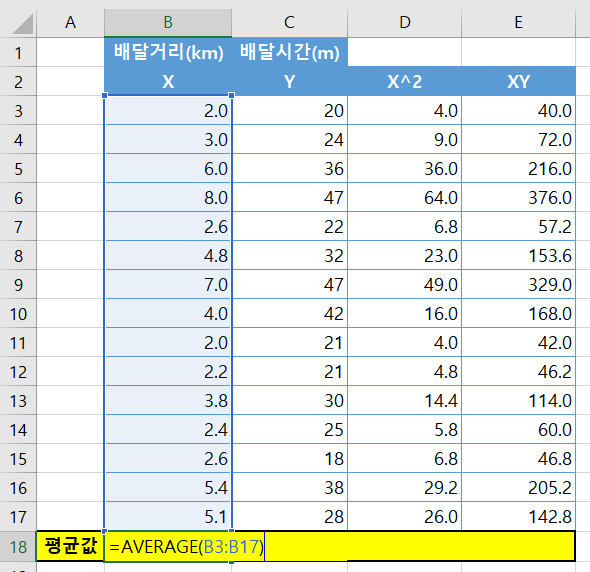
Task: Click the 배달거리(km) header cell
Action: [168, 52]
